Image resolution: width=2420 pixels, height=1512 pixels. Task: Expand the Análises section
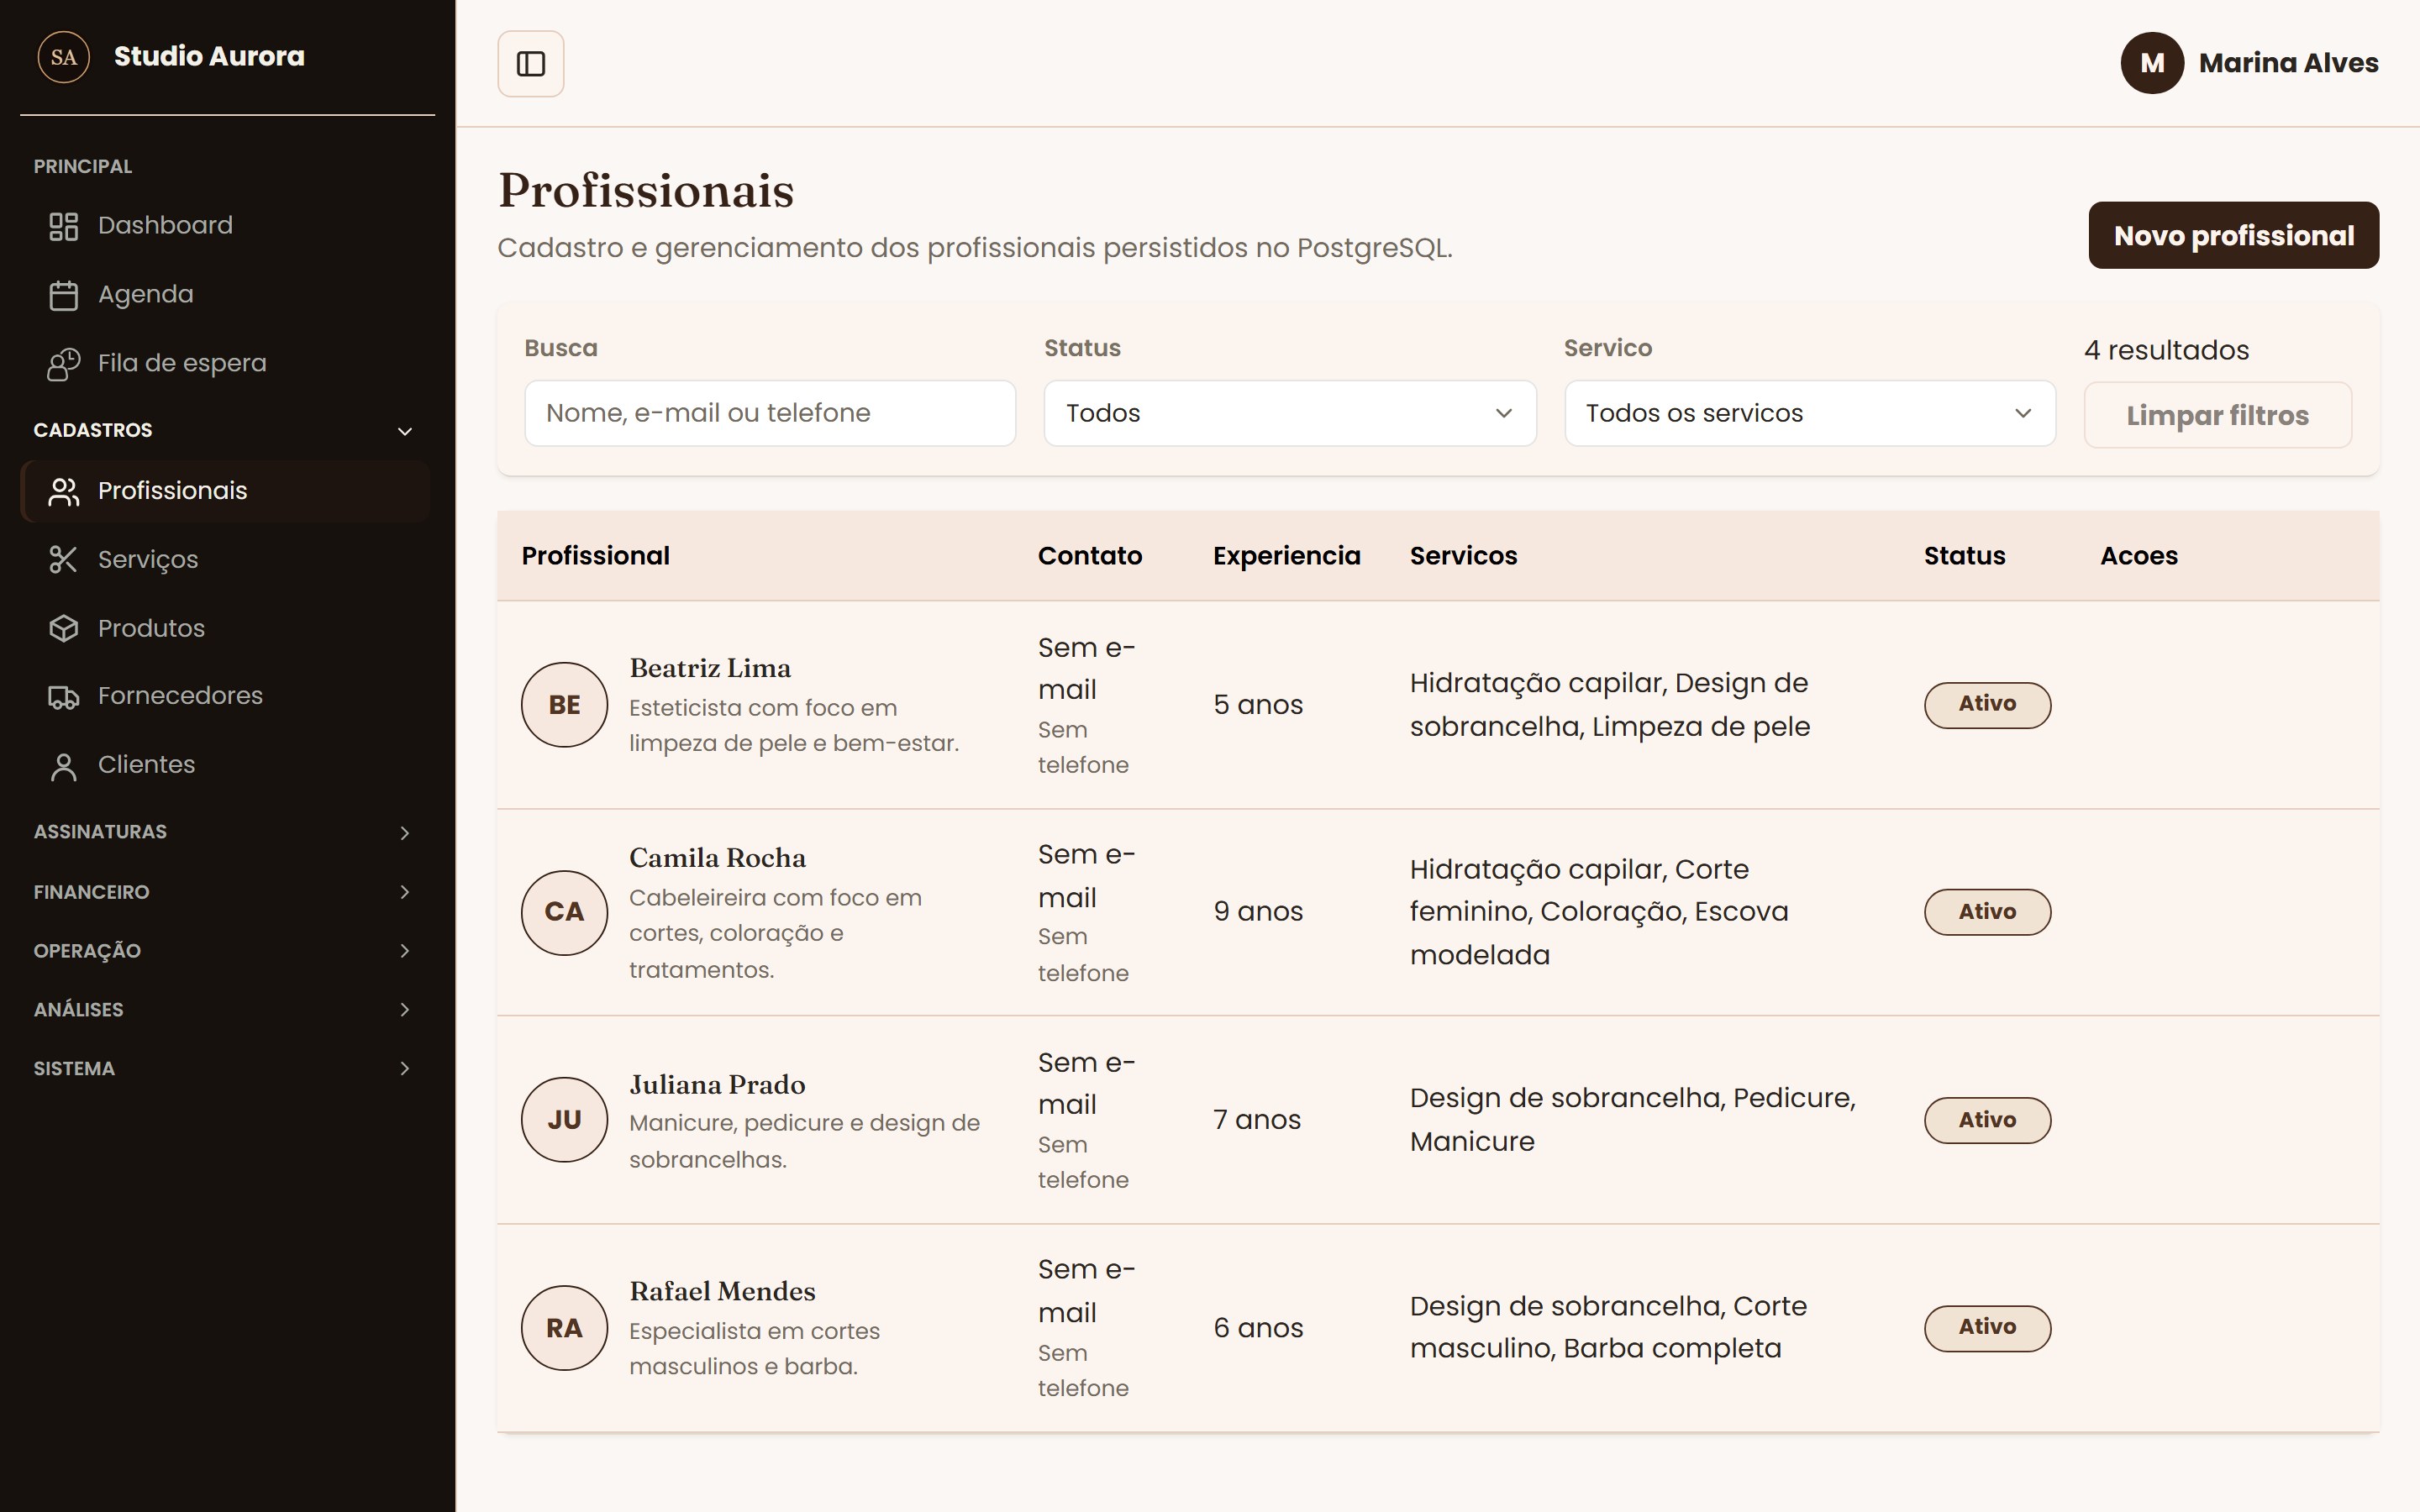point(225,1010)
